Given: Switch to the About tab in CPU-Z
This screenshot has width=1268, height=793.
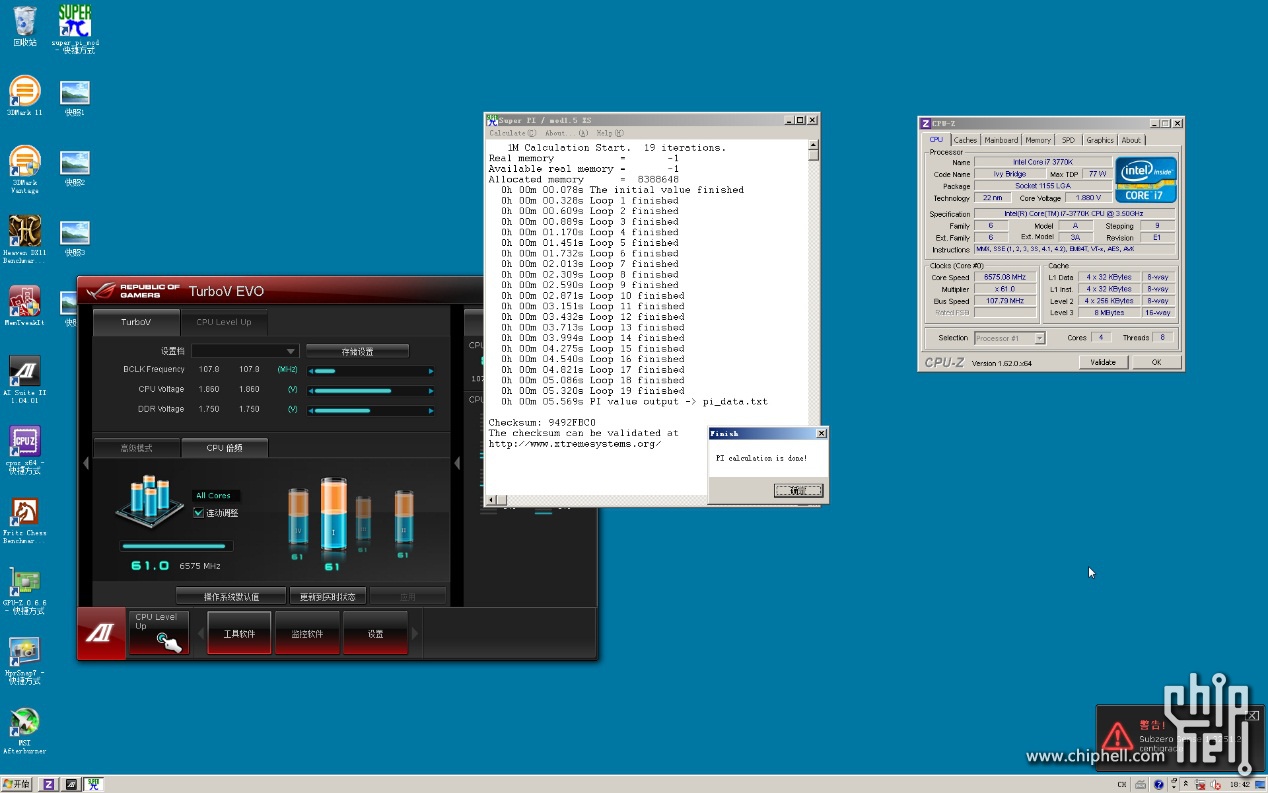Looking at the screenshot, I should (x=1131, y=140).
